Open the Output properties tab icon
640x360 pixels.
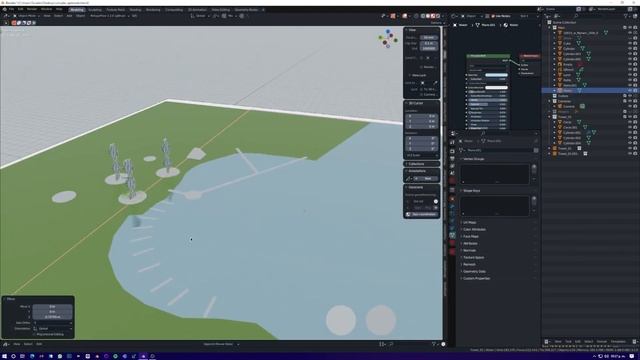[452, 159]
